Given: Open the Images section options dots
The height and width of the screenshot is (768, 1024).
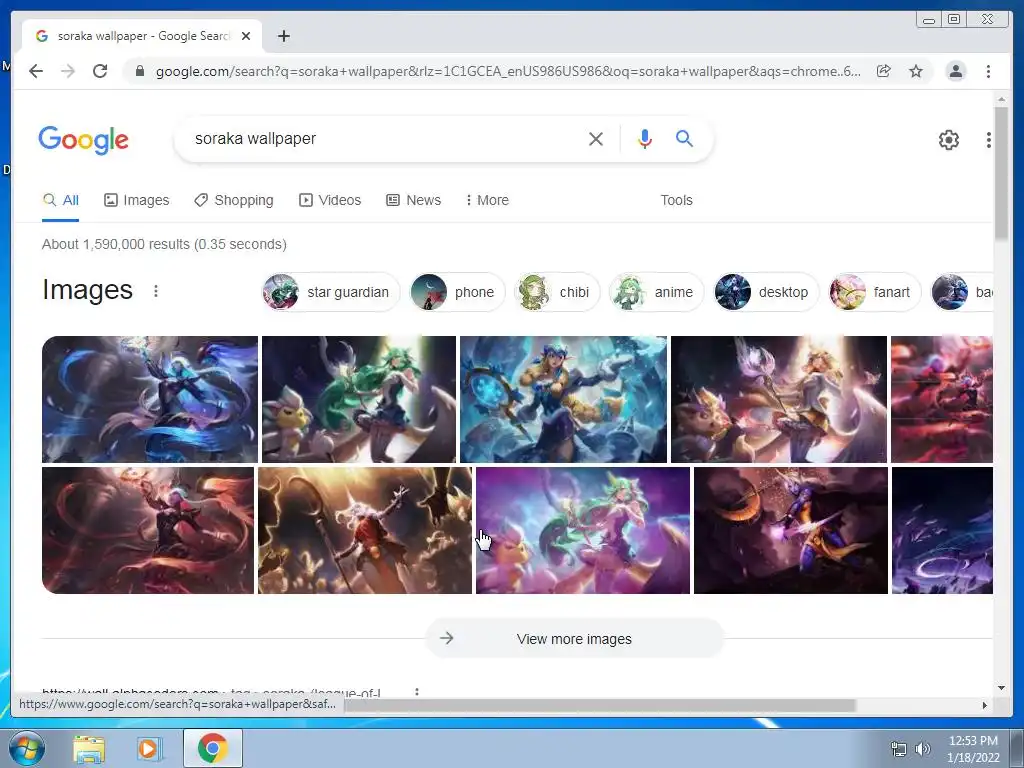Looking at the screenshot, I should coord(155,291).
